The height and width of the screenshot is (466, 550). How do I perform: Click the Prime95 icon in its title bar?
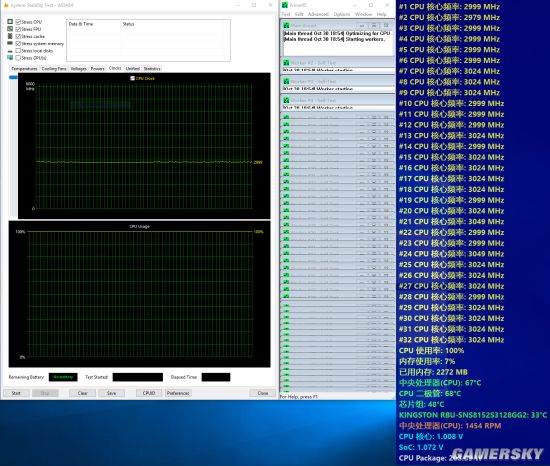click(x=285, y=5)
